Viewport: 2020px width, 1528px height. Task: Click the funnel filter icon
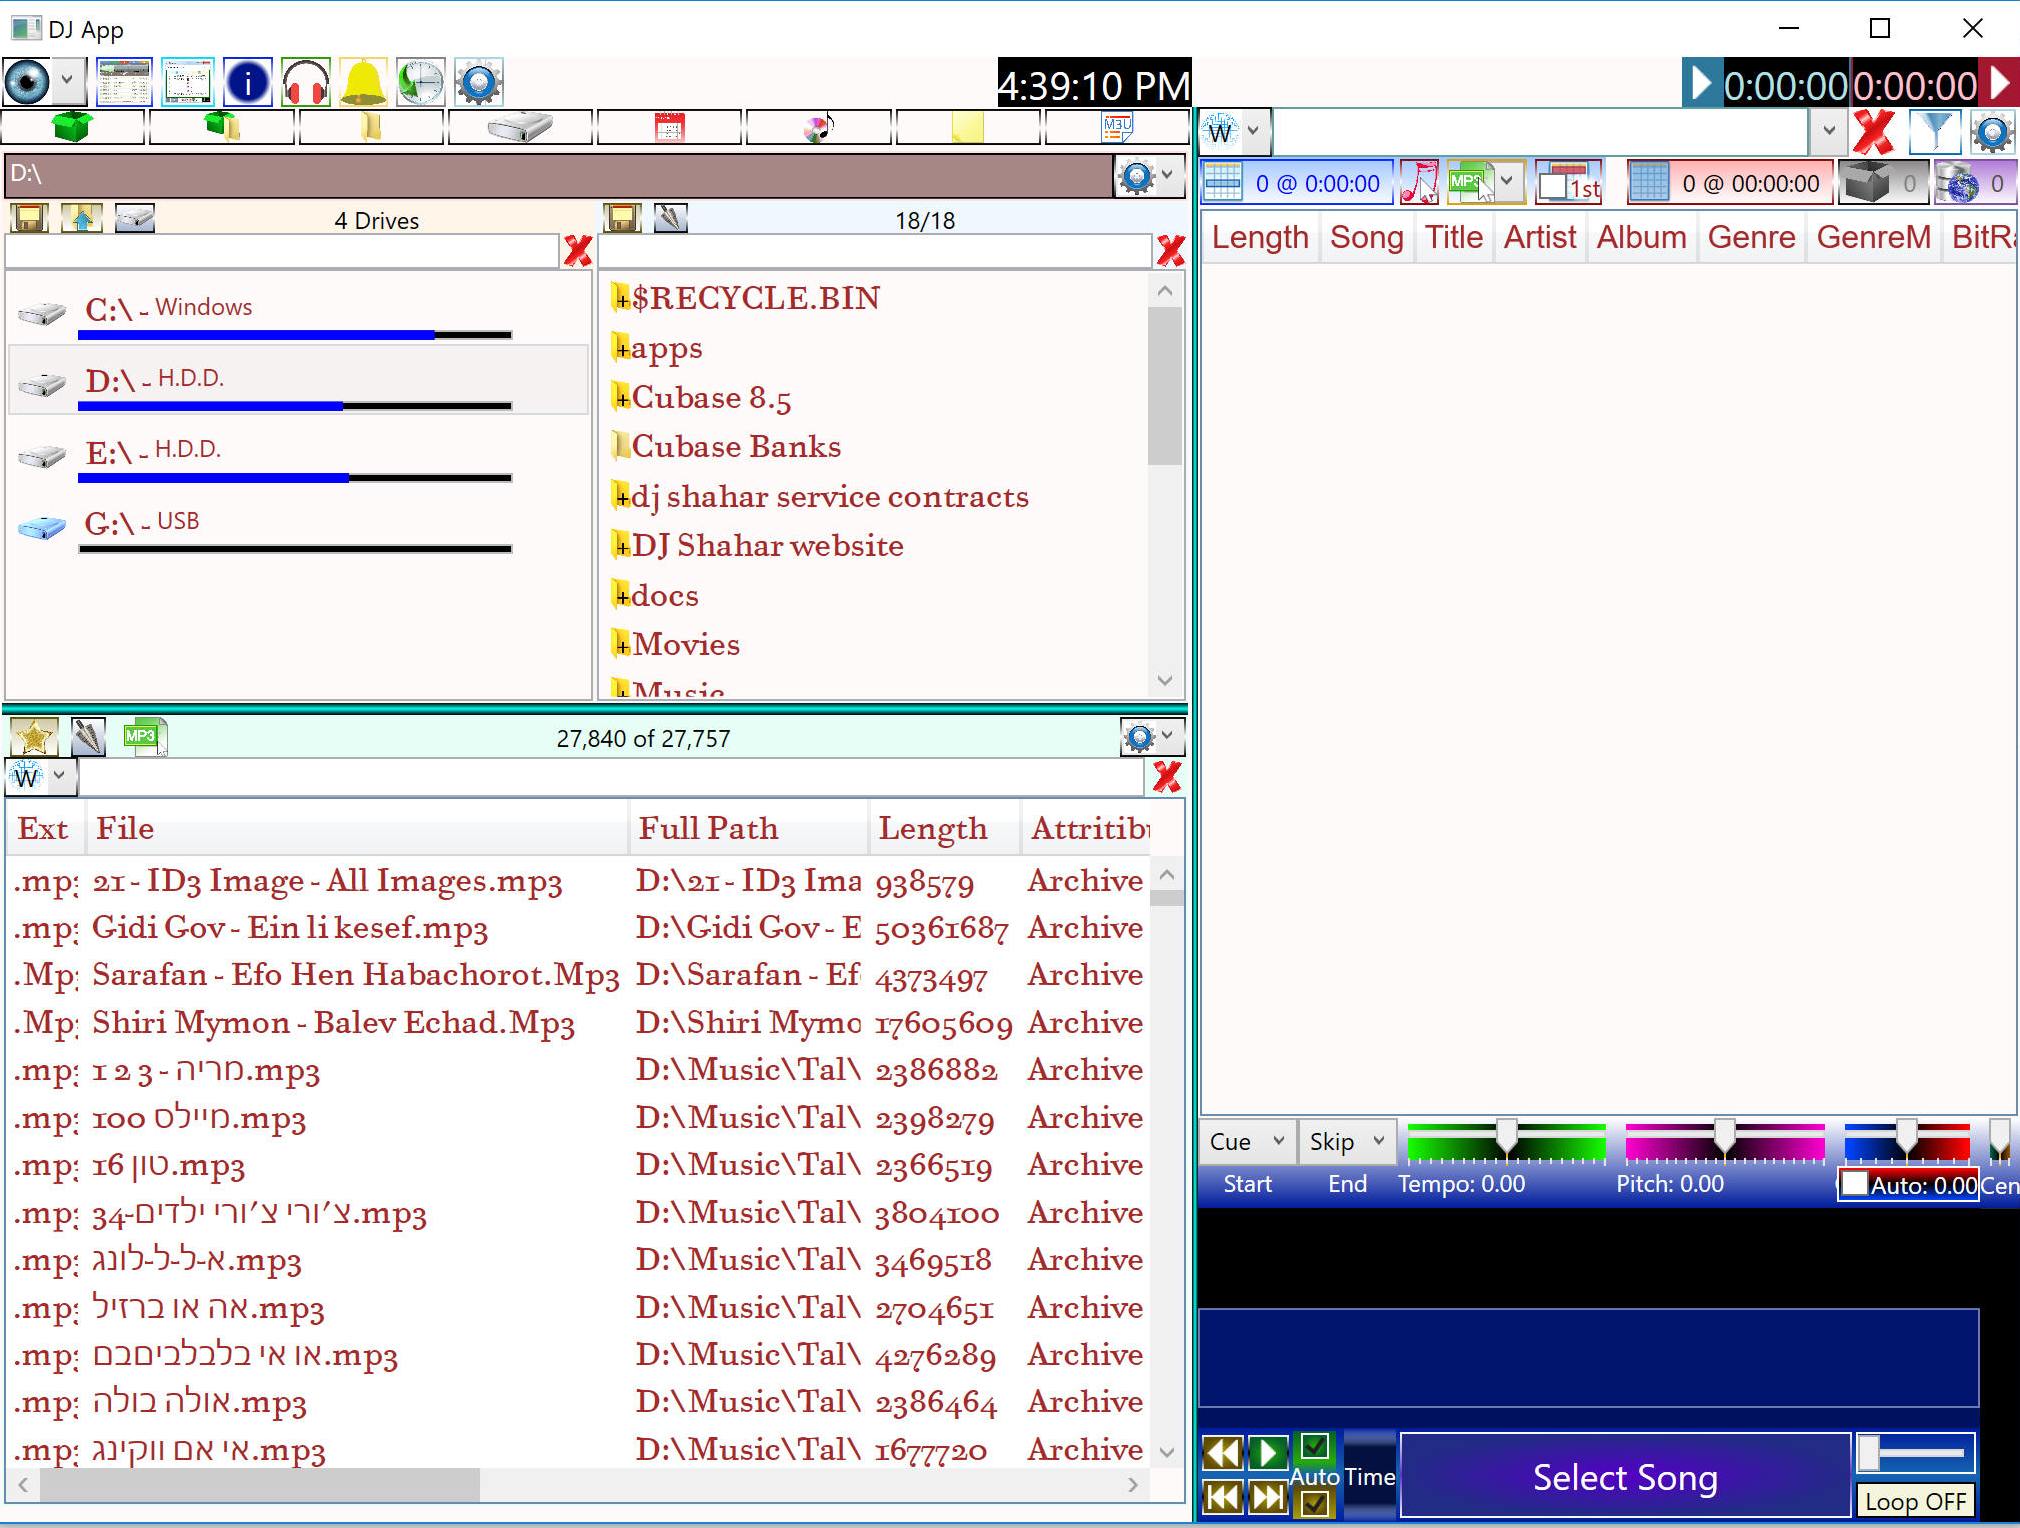coord(1934,132)
